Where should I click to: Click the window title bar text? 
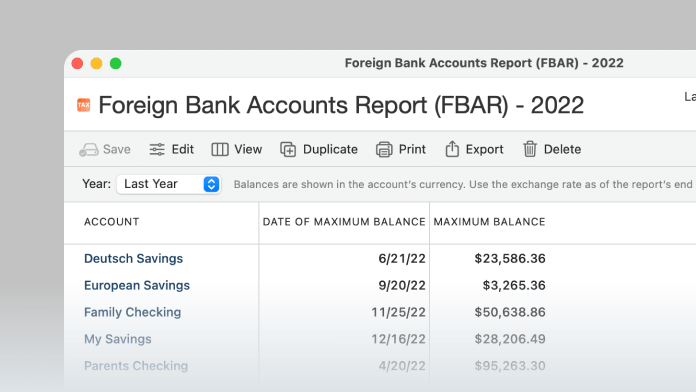484,63
